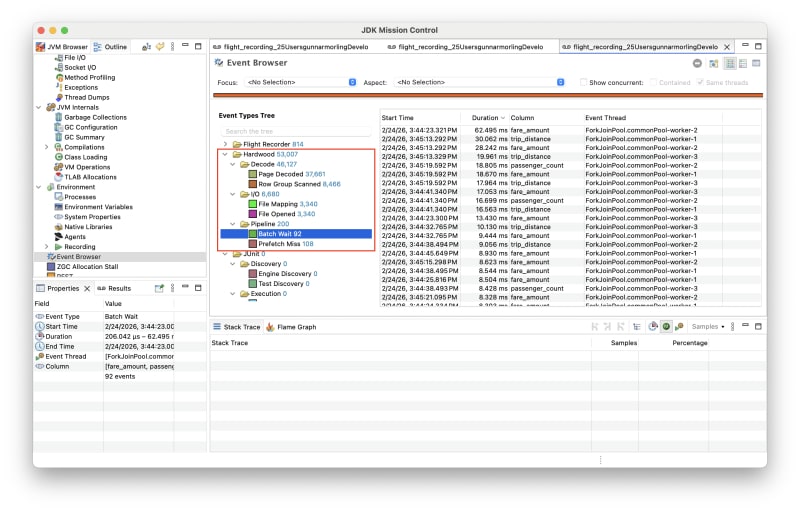Select the TLAB Allocations page
This screenshot has height=511, width=800.
tap(90, 177)
